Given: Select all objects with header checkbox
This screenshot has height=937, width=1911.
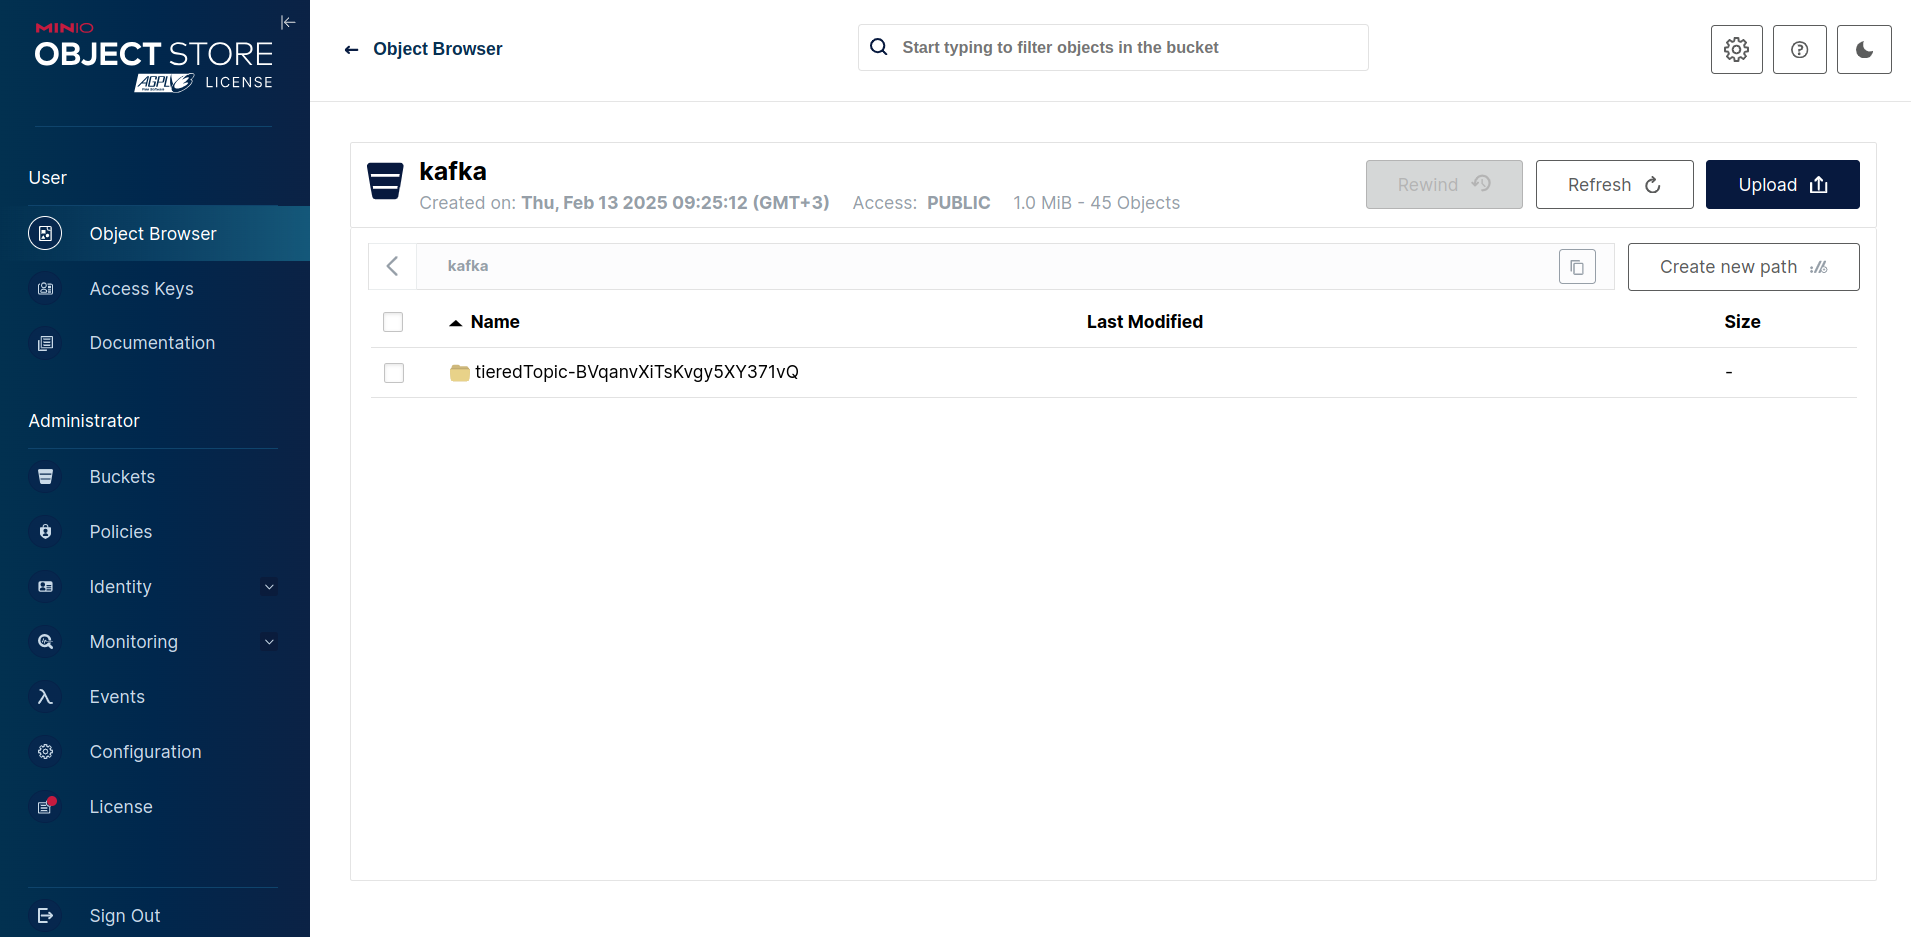Looking at the screenshot, I should point(393,322).
